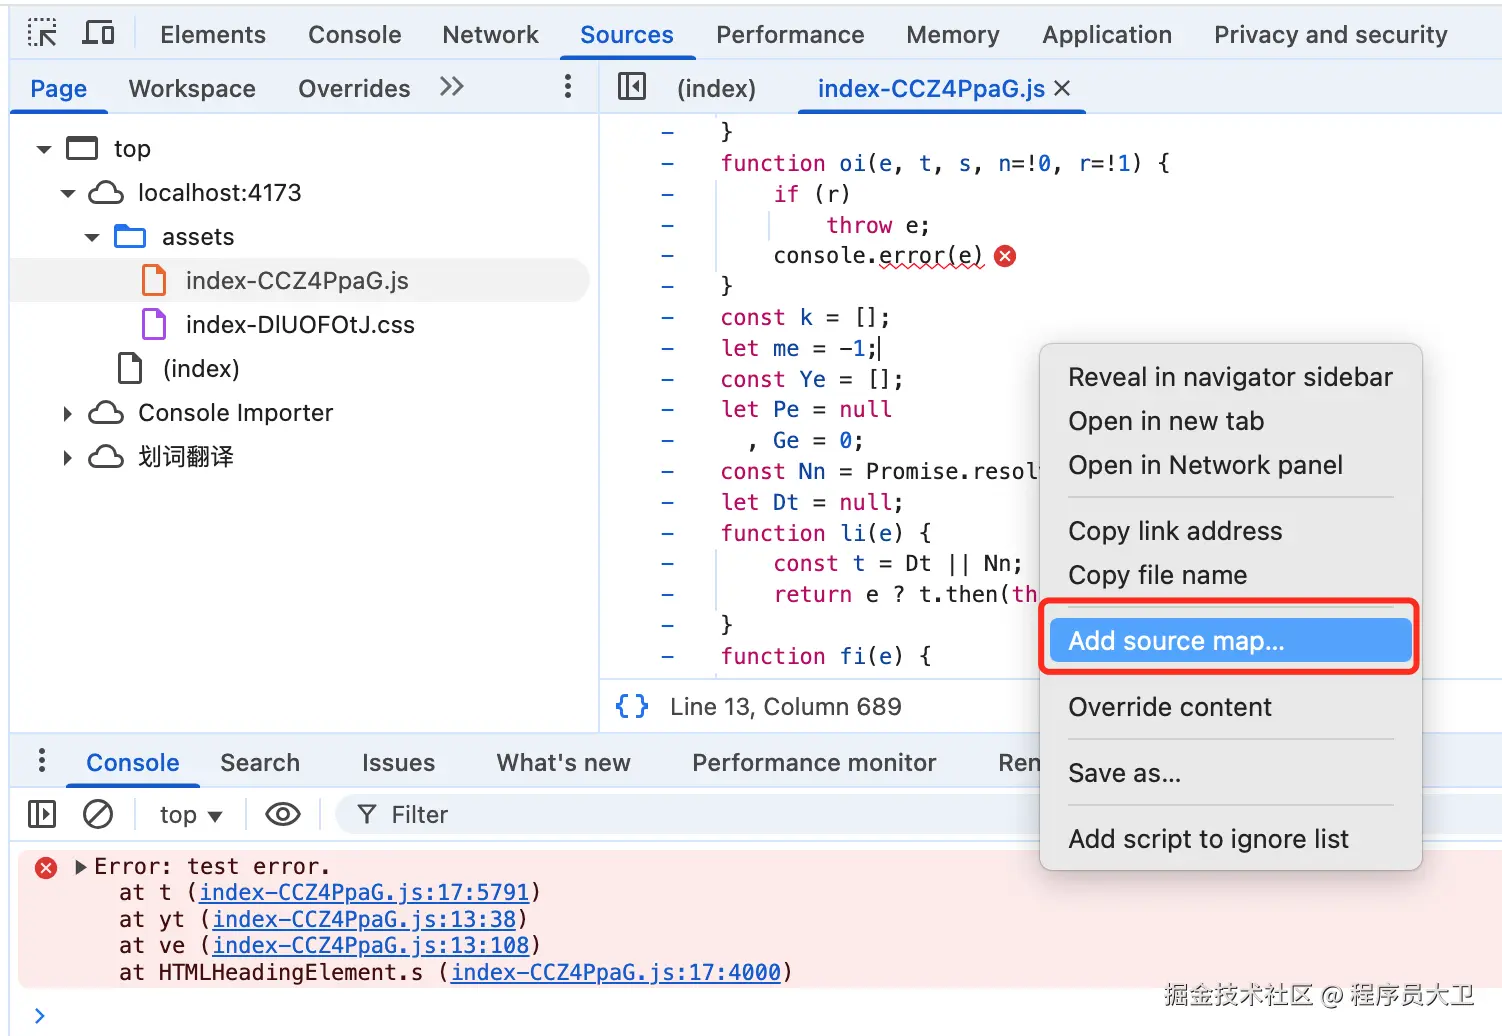Activate the inspect element picker icon
The width and height of the screenshot is (1502, 1036).
[x=42, y=34]
